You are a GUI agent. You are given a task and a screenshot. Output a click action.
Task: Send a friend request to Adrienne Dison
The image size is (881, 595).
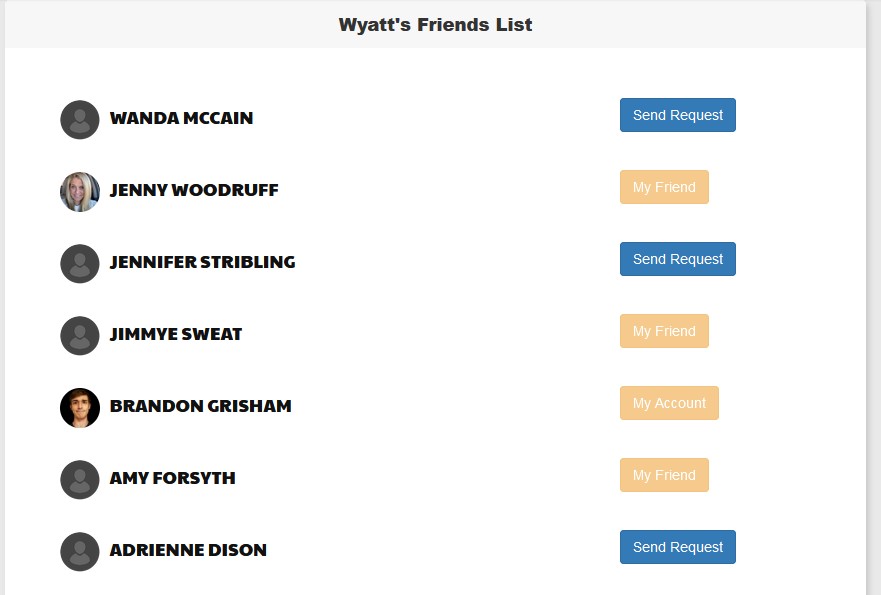[x=678, y=547]
